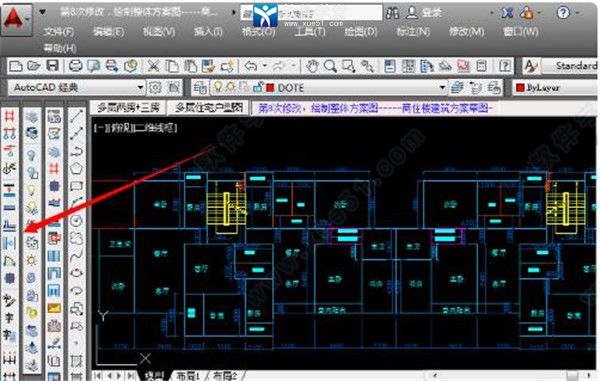Image resolution: width=600 pixels, height=381 pixels.
Task: Open the DOTE layer dropdown list
Action: (442, 88)
